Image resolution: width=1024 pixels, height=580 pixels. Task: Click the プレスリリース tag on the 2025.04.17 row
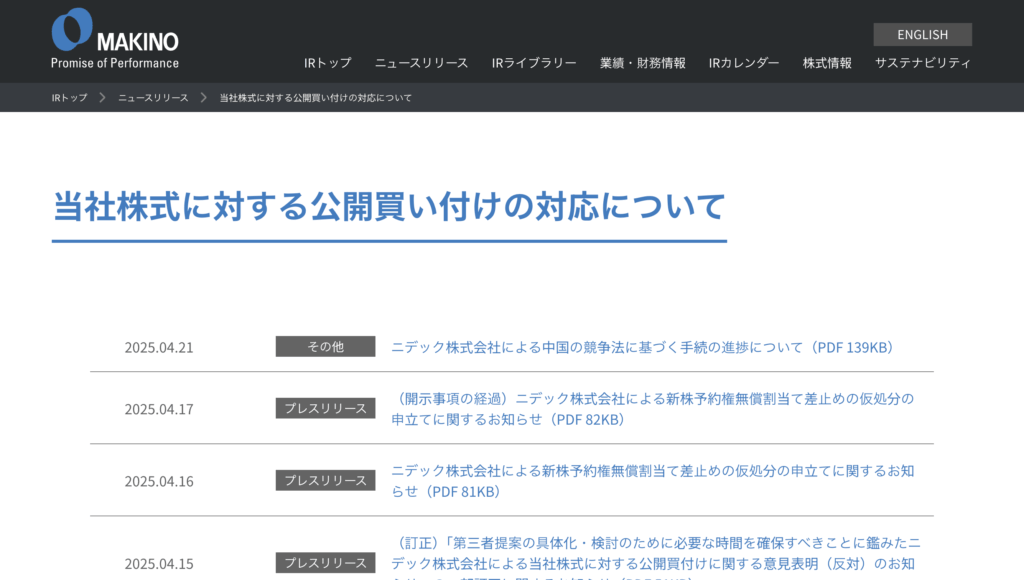325,408
